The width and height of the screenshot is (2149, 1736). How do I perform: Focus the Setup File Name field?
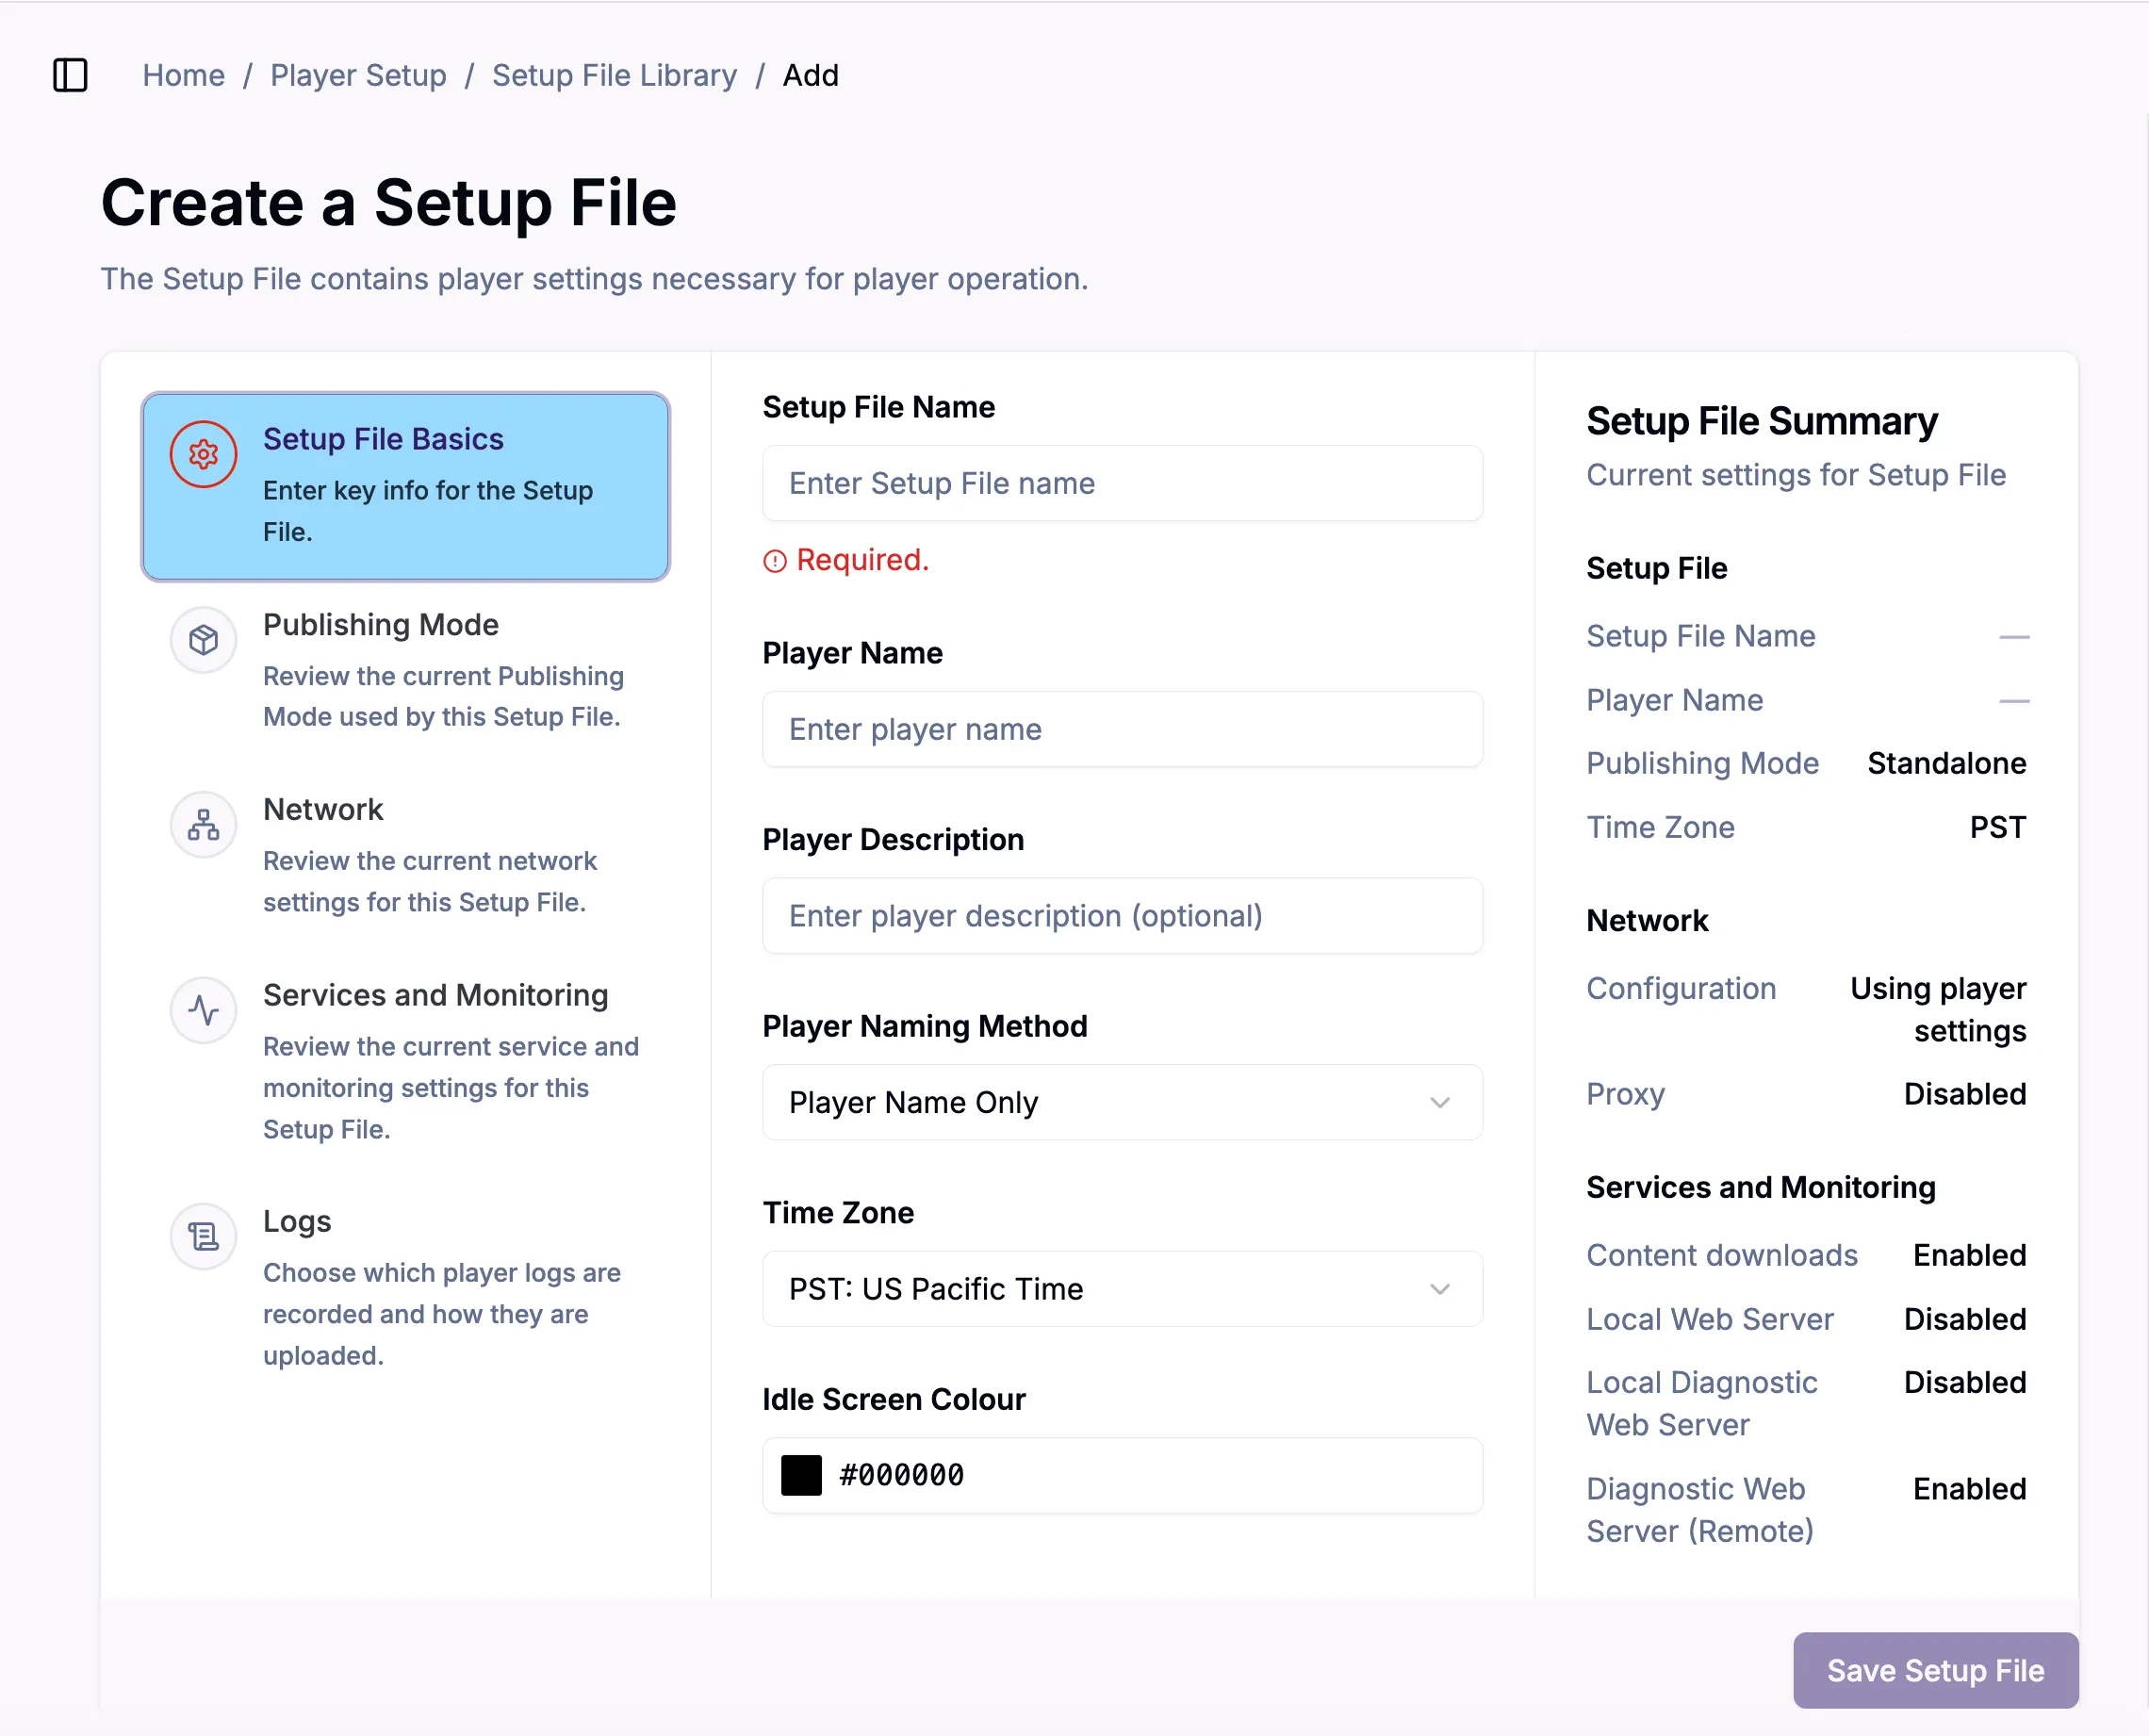(1122, 483)
